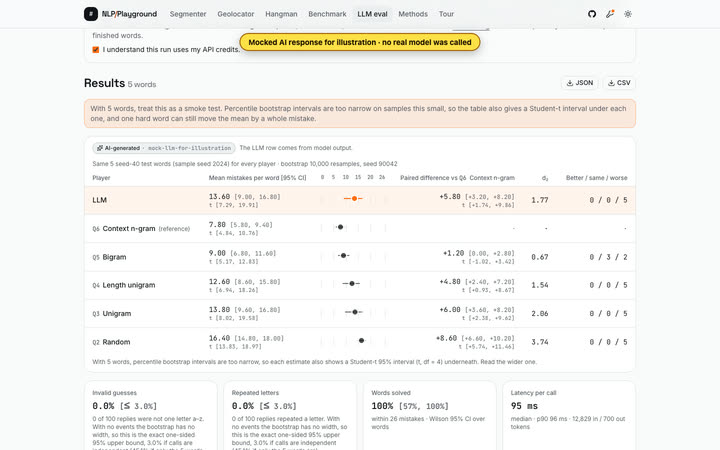Toggle light/dark theme sun icon
Viewport: 720px width, 450px height.
628,14
